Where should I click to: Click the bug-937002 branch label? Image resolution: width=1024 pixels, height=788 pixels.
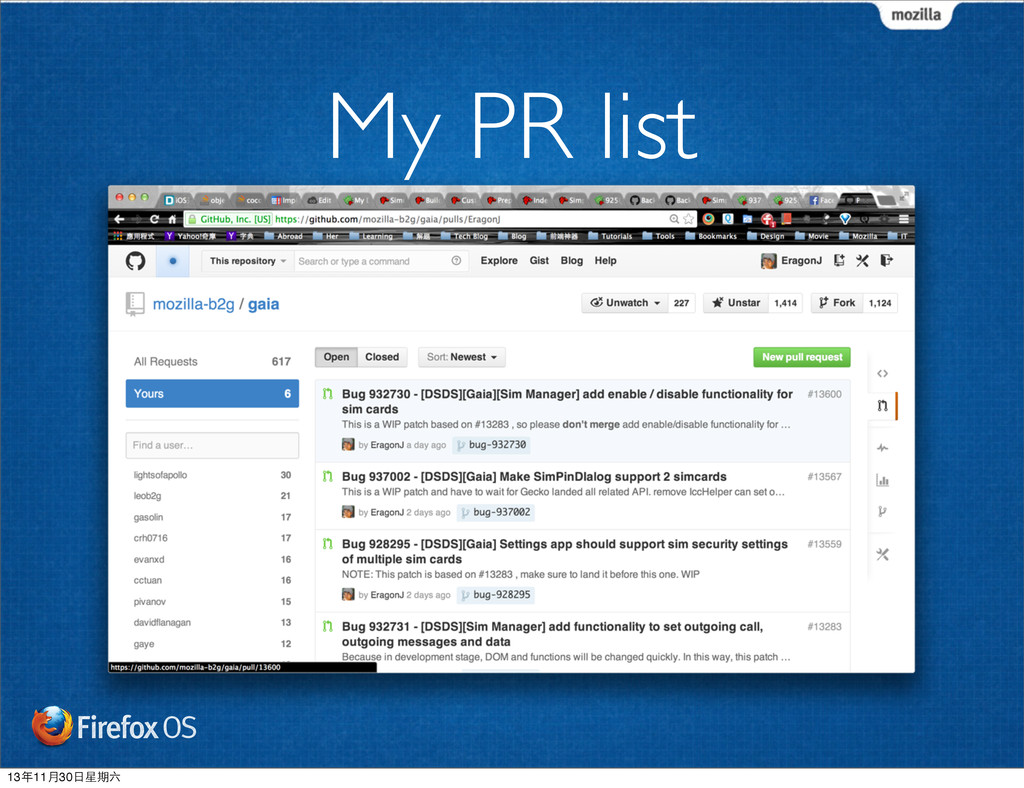(x=496, y=512)
